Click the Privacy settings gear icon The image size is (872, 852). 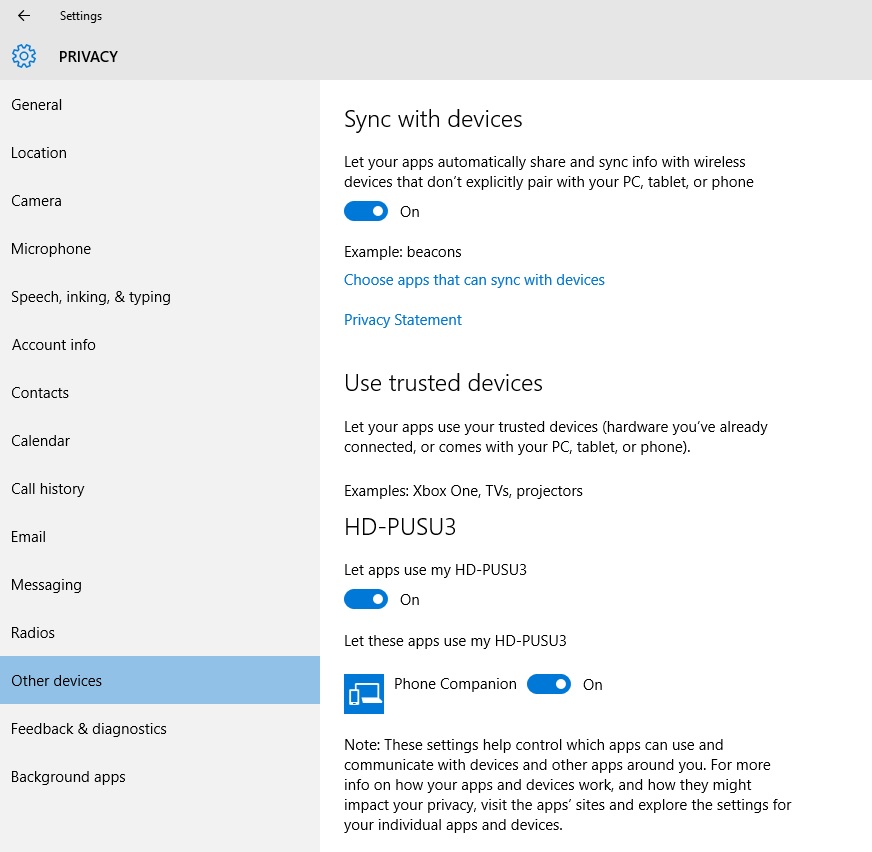click(x=24, y=56)
